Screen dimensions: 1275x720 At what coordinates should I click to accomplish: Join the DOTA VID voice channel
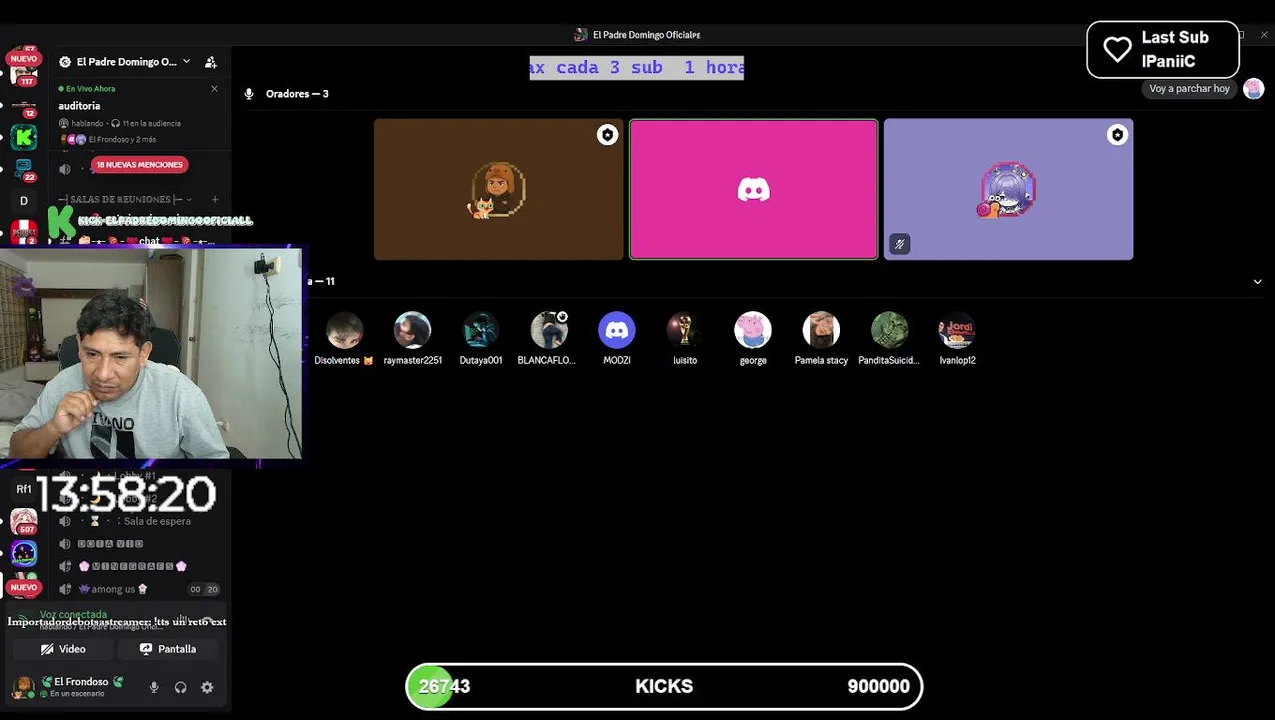(140, 544)
